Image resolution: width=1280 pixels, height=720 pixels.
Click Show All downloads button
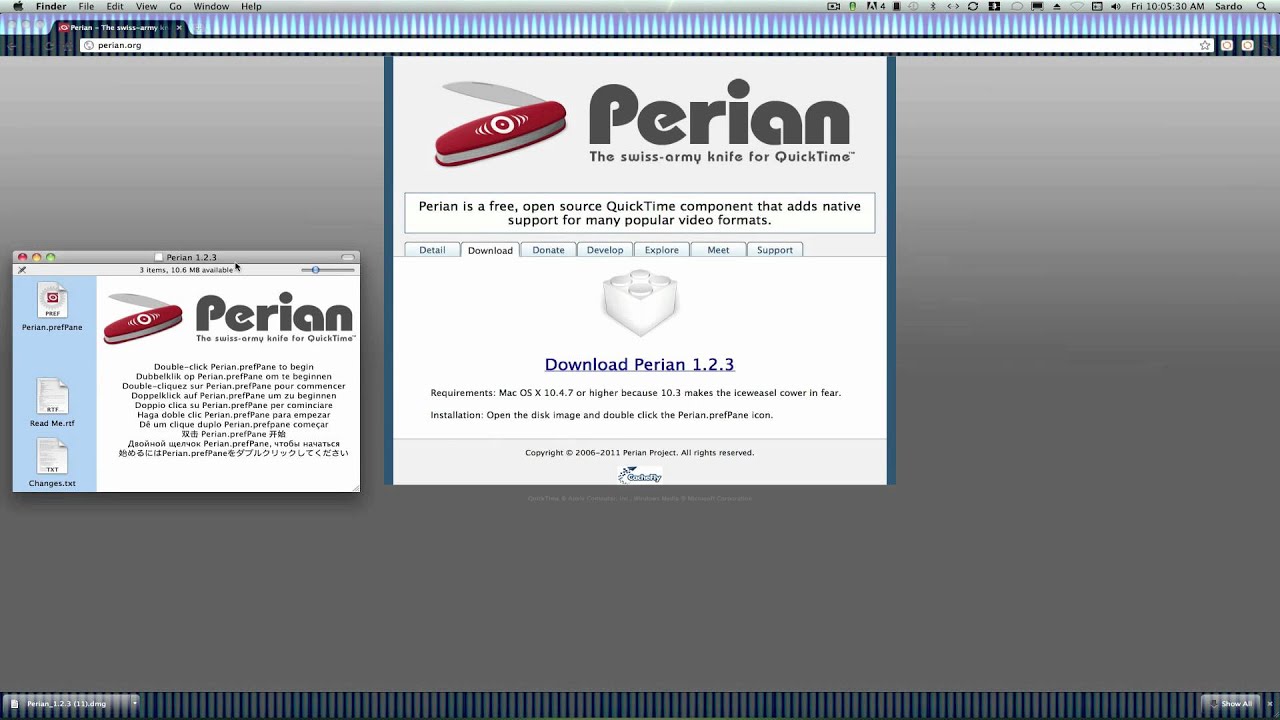[x=1230, y=704]
